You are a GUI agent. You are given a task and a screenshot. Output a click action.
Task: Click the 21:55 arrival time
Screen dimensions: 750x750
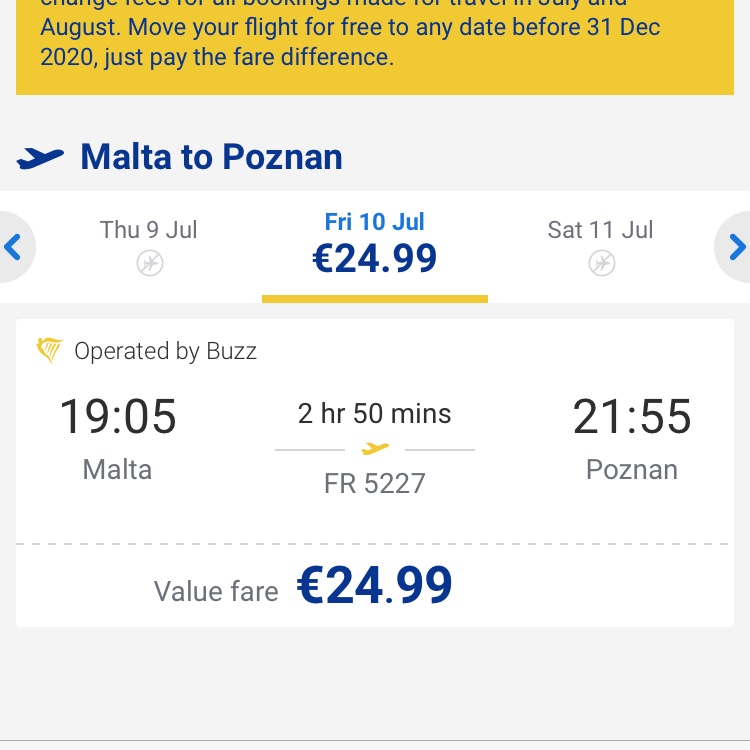(632, 417)
